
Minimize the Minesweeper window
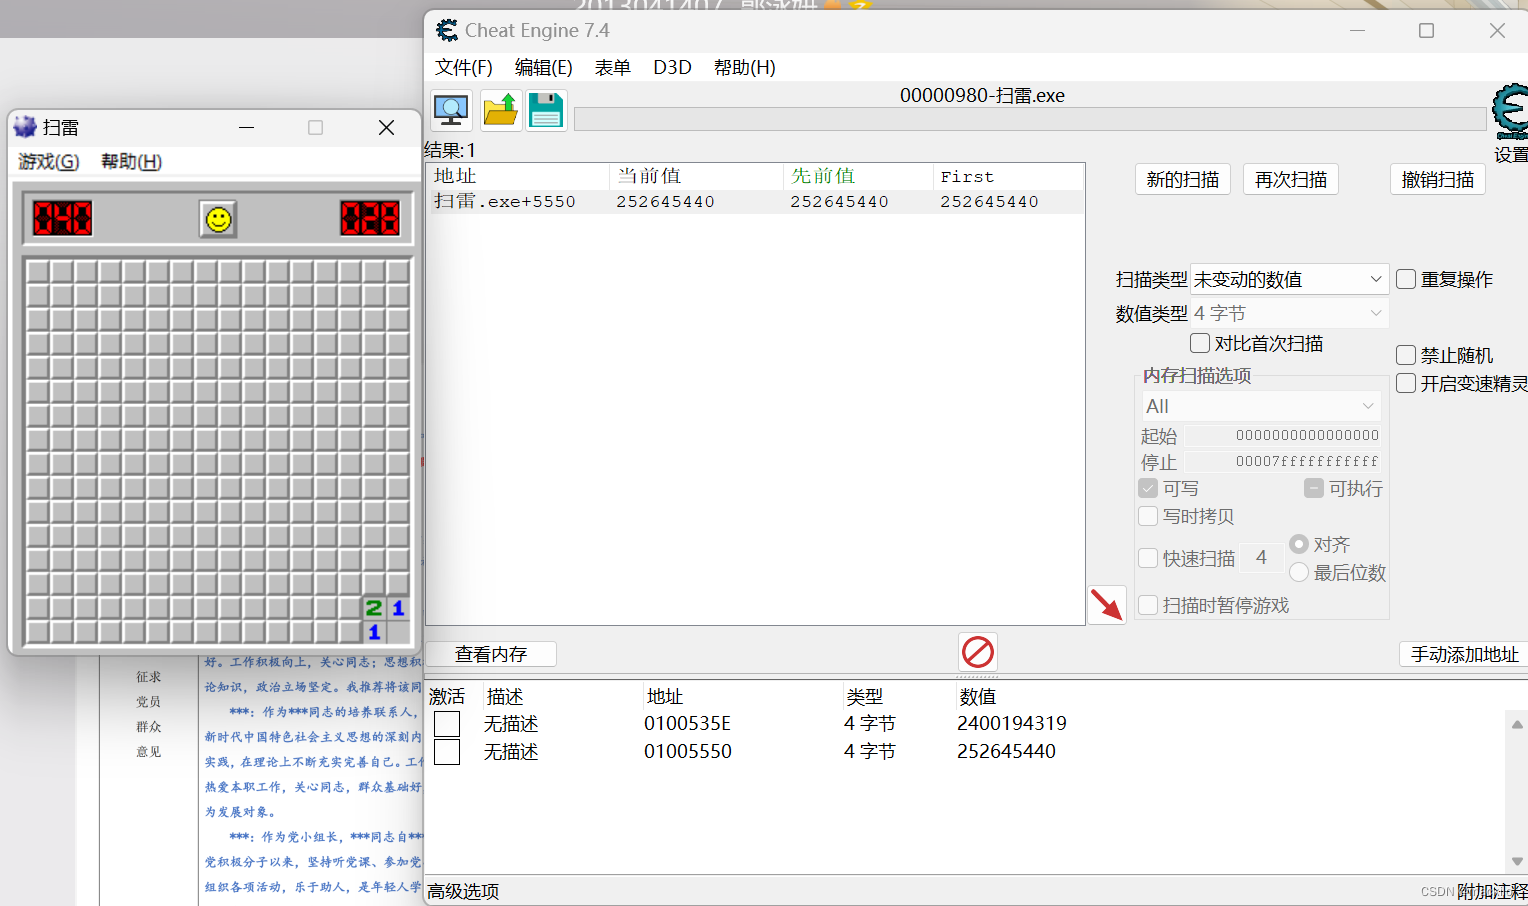tap(247, 128)
